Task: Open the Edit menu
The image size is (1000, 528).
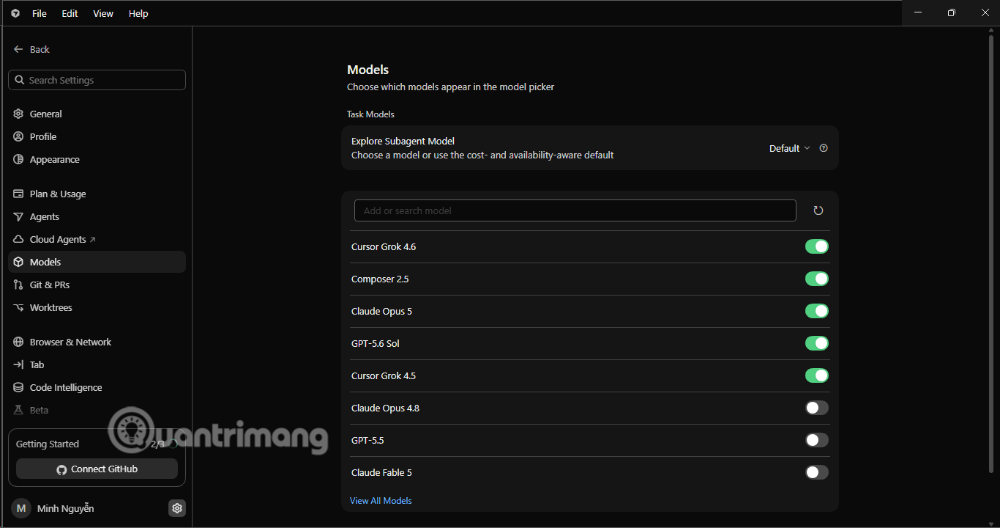Action: (x=70, y=13)
